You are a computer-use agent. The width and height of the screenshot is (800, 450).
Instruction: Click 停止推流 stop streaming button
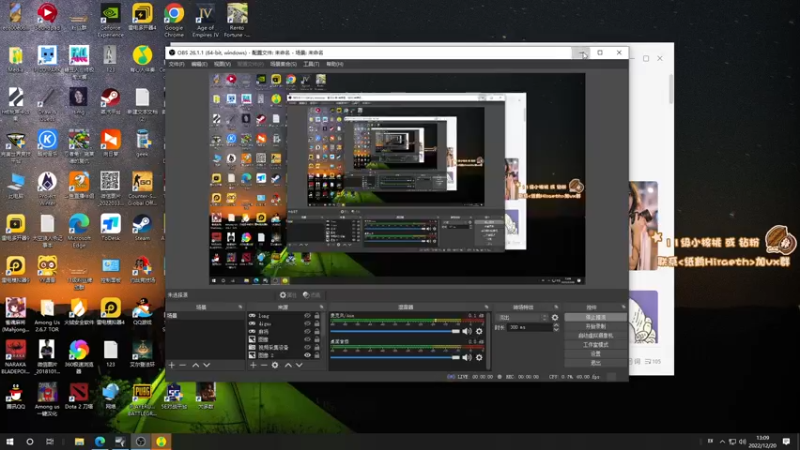595,317
